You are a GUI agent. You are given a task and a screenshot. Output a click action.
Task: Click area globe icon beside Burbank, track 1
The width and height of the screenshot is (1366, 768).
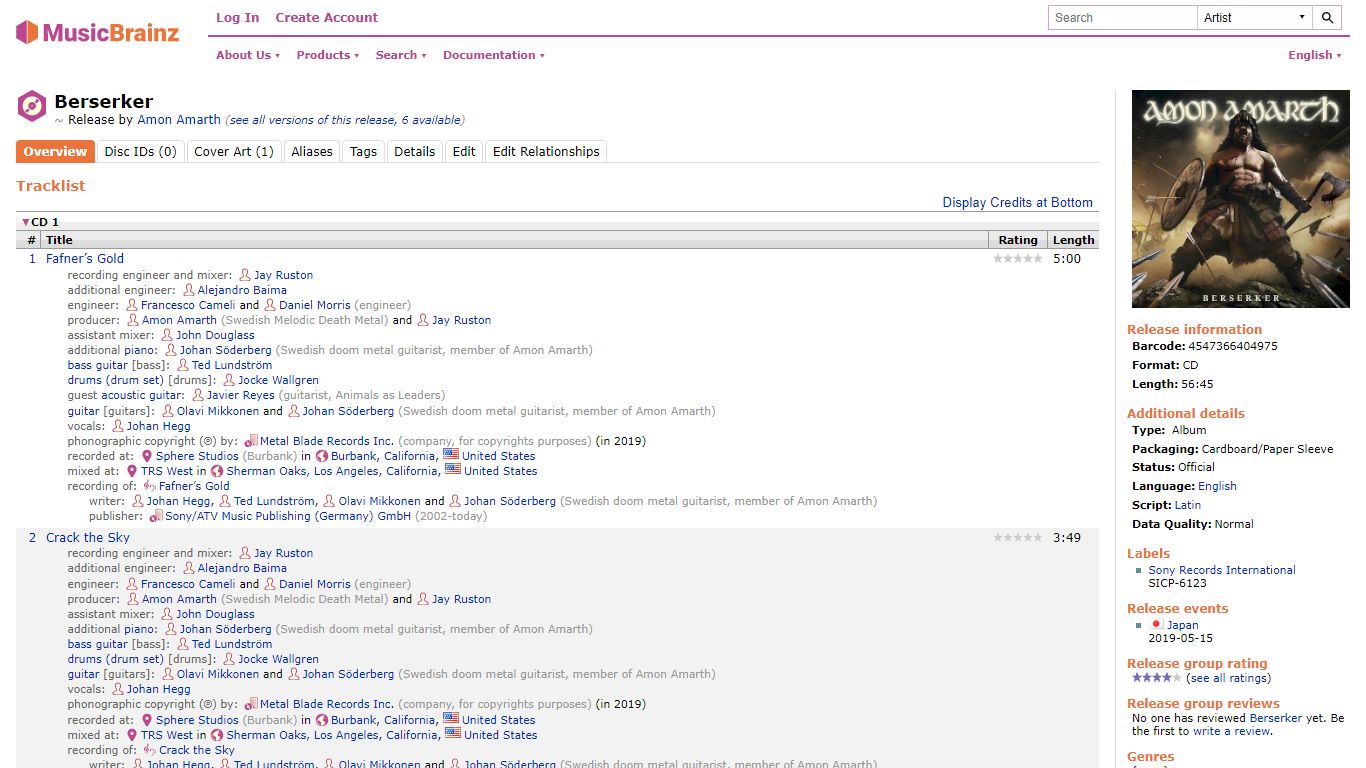click(322, 456)
